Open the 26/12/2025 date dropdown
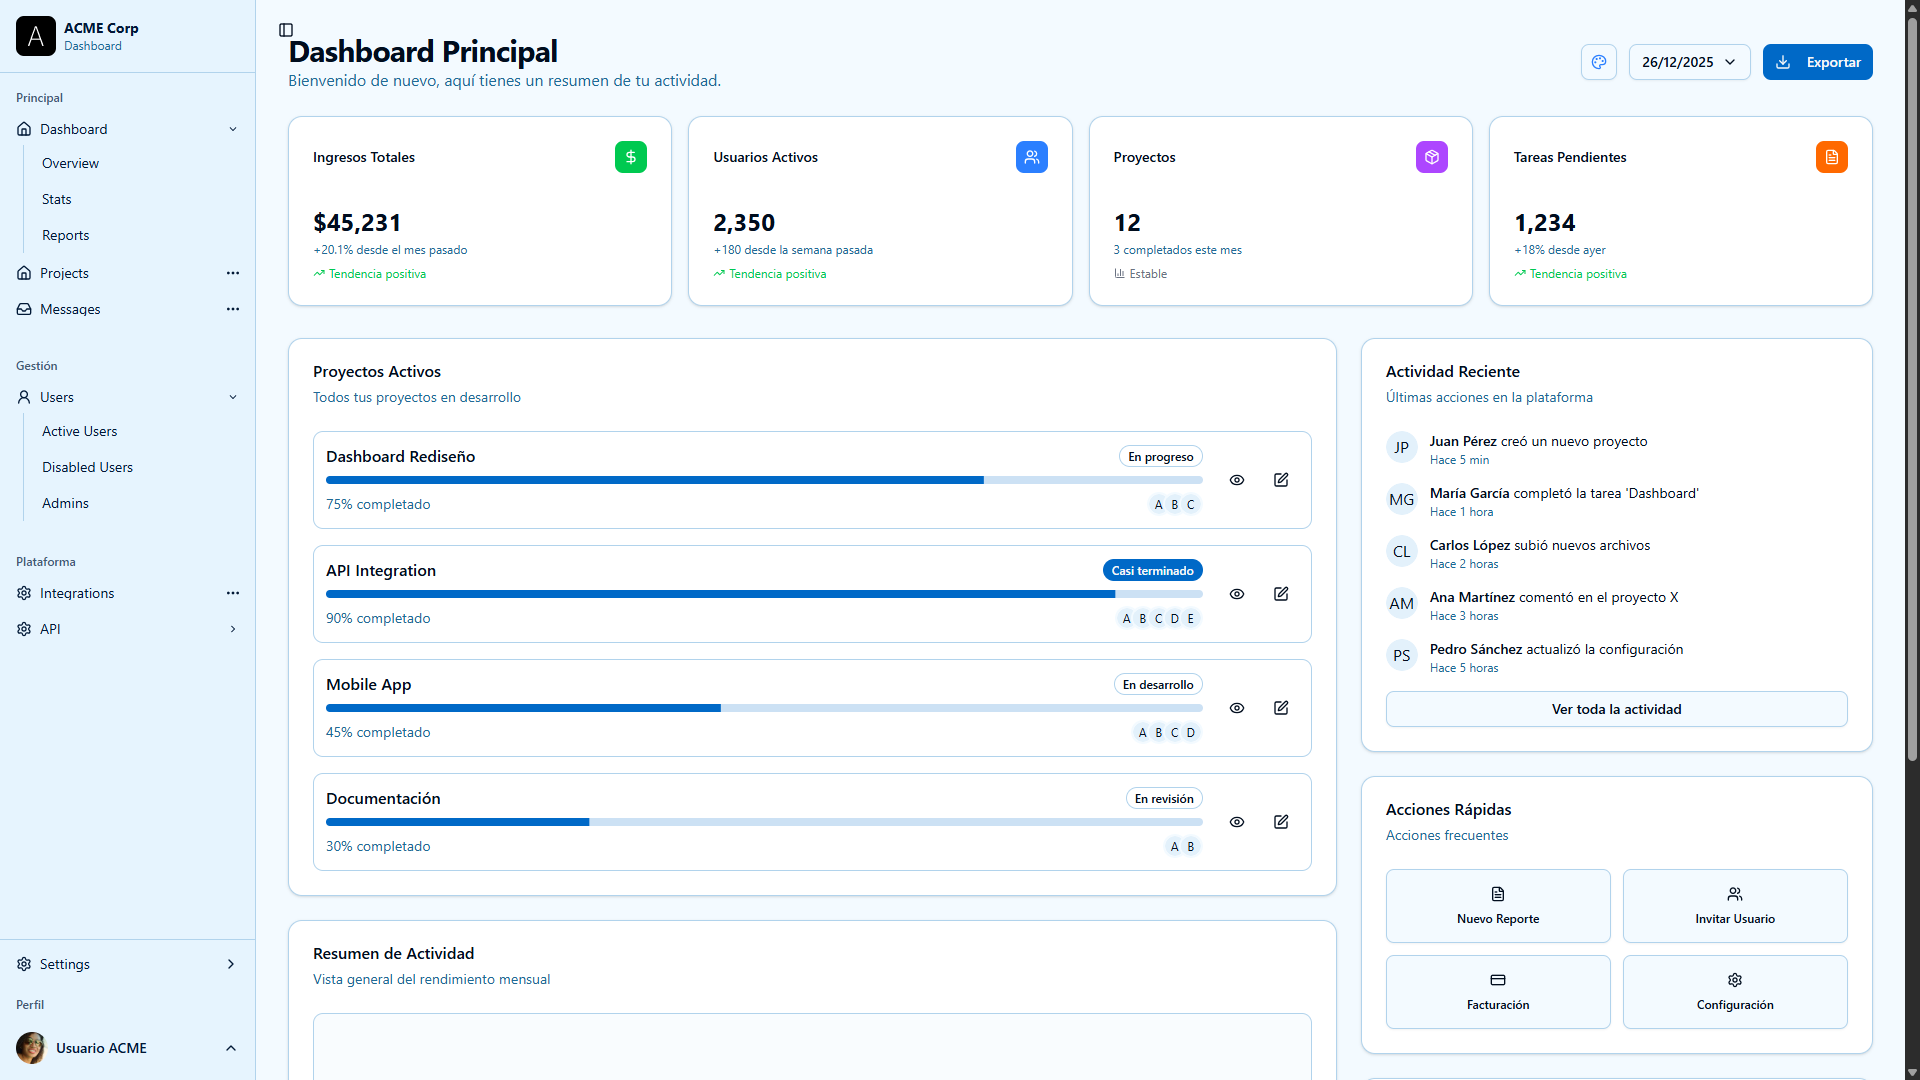Image resolution: width=1920 pixels, height=1080 pixels. (1688, 62)
